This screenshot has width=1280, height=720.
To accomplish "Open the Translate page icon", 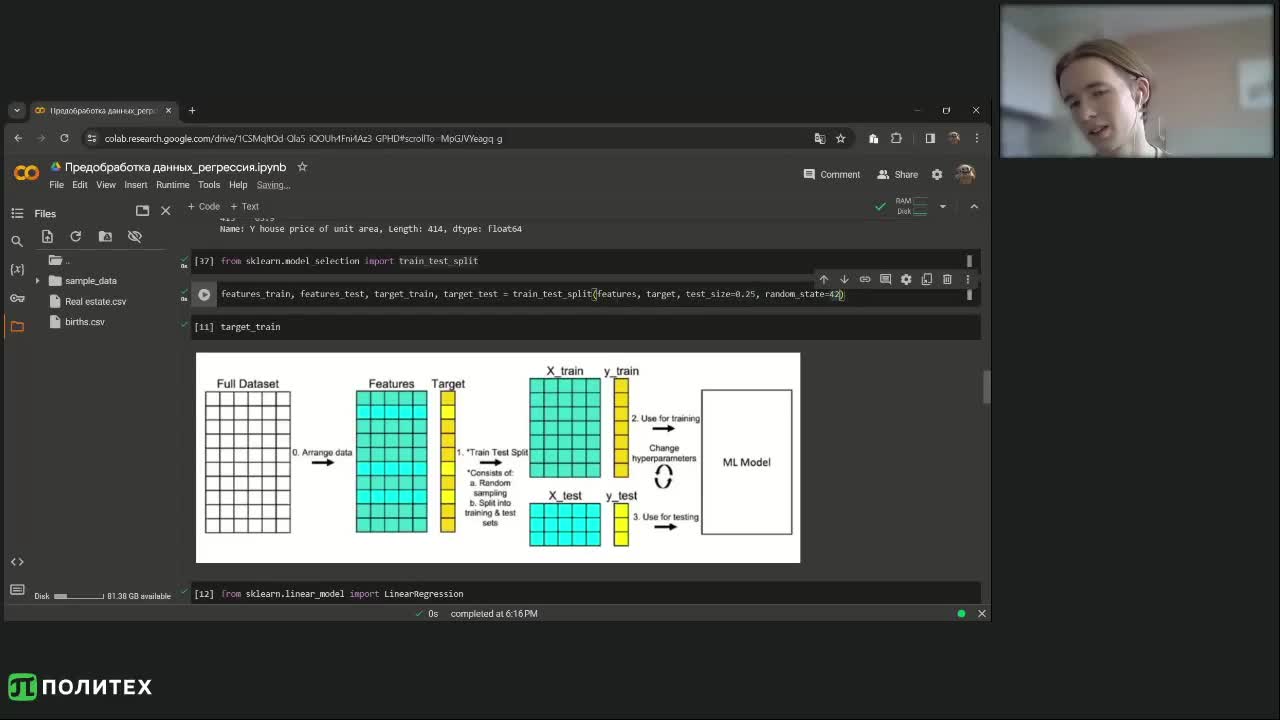I will pos(820,138).
